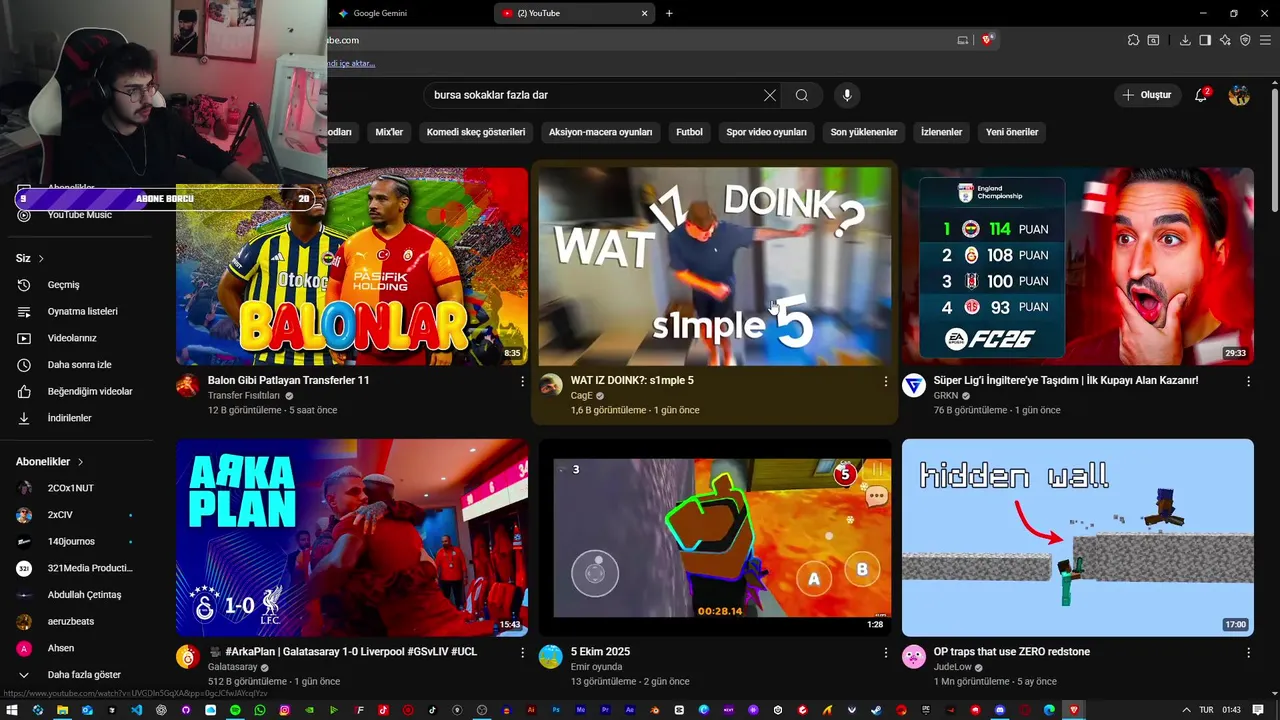Select Aksiyon-macera oyunları chip
Image resolution: width=1280 pixels, height=720 pixels.
[600, 132]
